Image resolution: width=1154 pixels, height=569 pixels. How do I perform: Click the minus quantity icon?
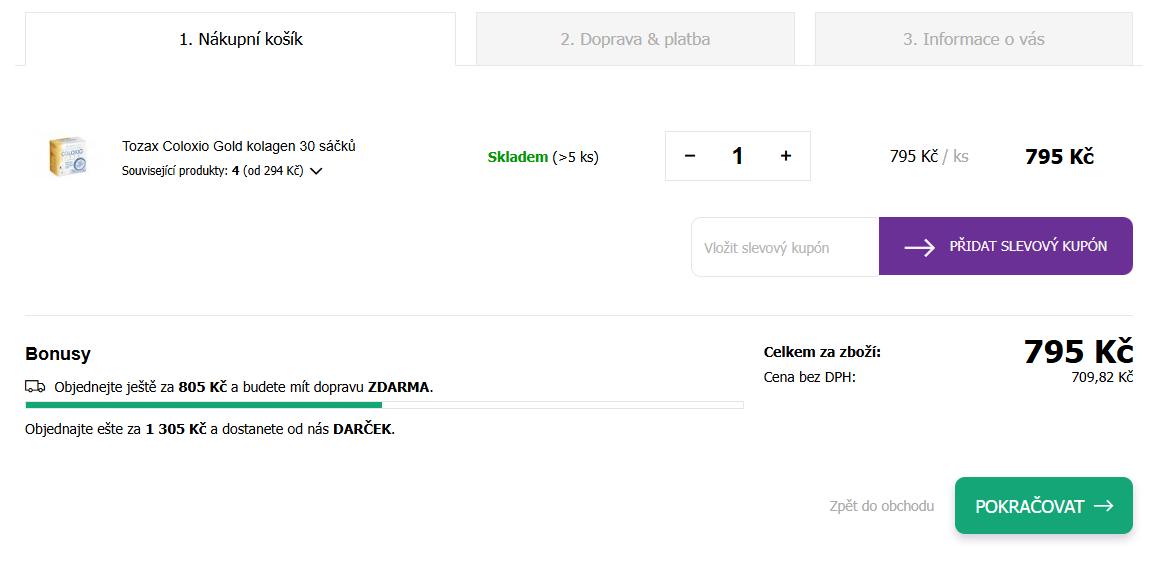tap(690, 156)
